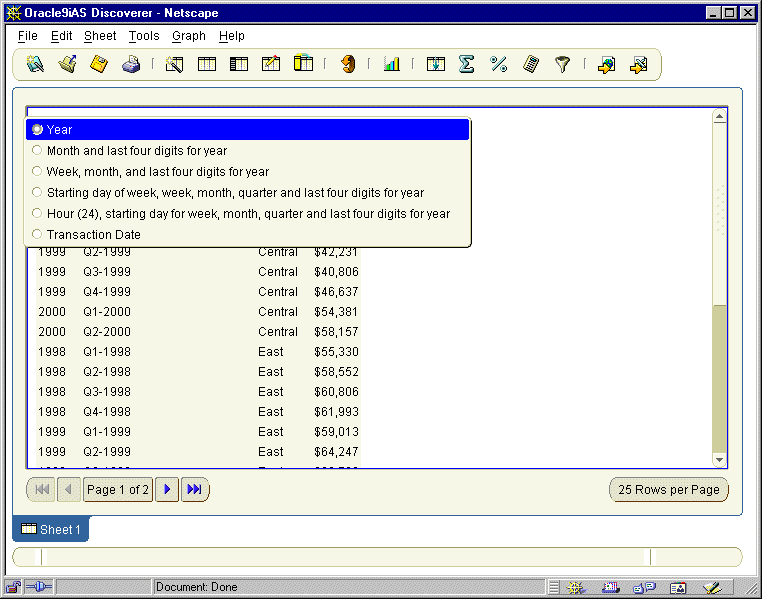The height and width of the screenshot is (599, 762).
Task: Select the Hour (24) drill option
Action: (x=247, y=213)
